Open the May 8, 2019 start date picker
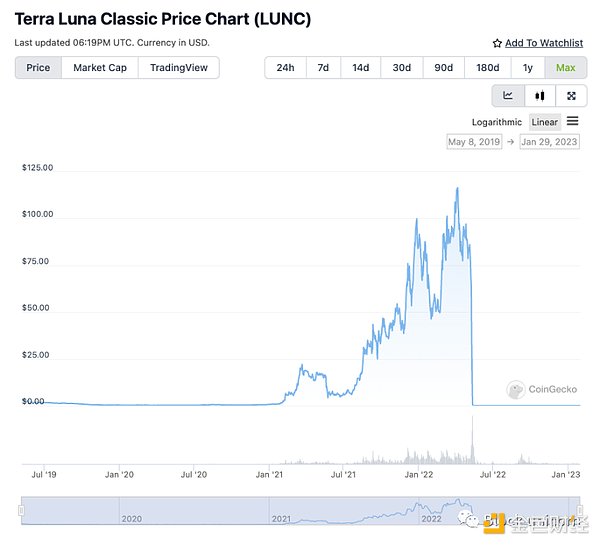600x545 pixels. pyautogui.click(x=474, y=142)
